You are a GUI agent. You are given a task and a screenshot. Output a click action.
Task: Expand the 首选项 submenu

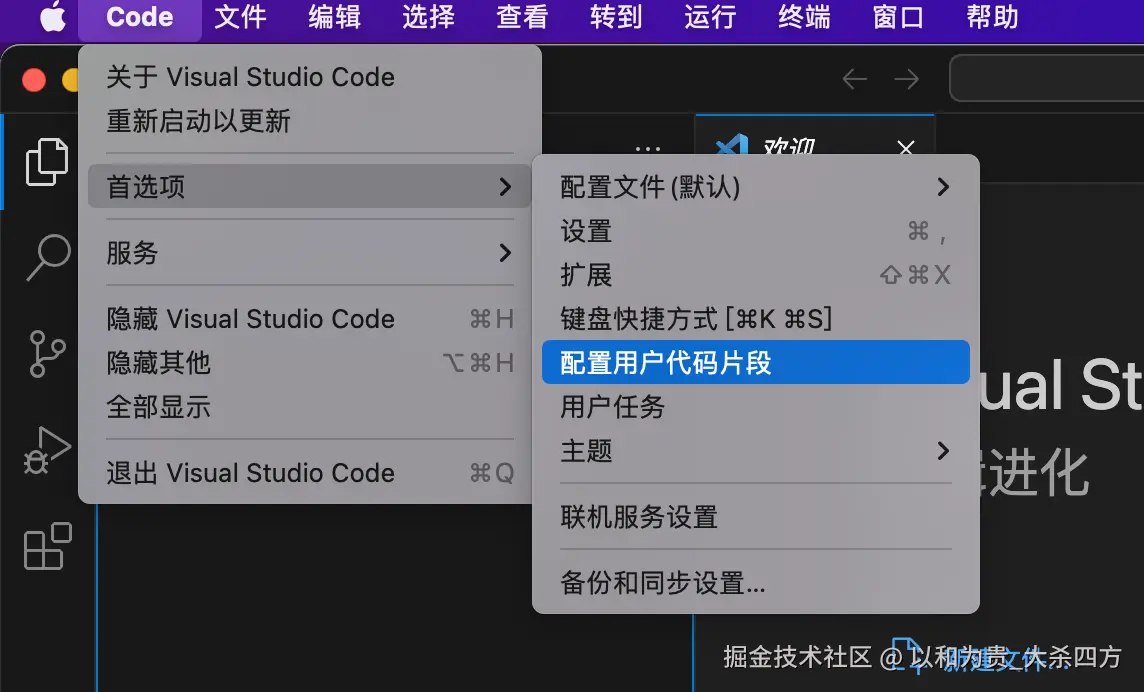pos(309,186)
